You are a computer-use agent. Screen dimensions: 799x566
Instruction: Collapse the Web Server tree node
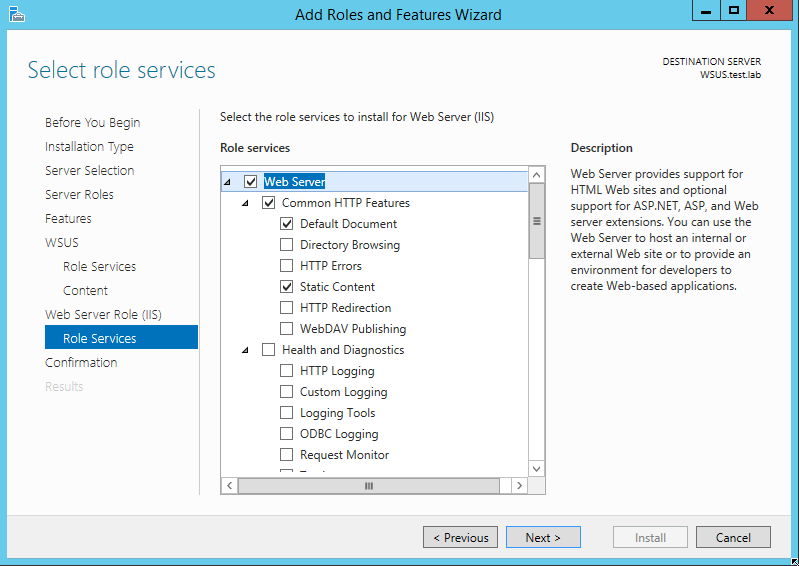pyautogui.click(x=227, y=182)
